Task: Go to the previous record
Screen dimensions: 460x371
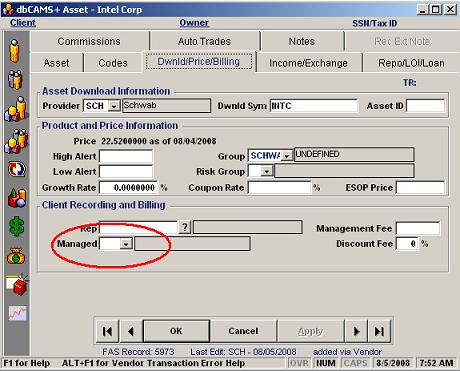Action: 131,331
